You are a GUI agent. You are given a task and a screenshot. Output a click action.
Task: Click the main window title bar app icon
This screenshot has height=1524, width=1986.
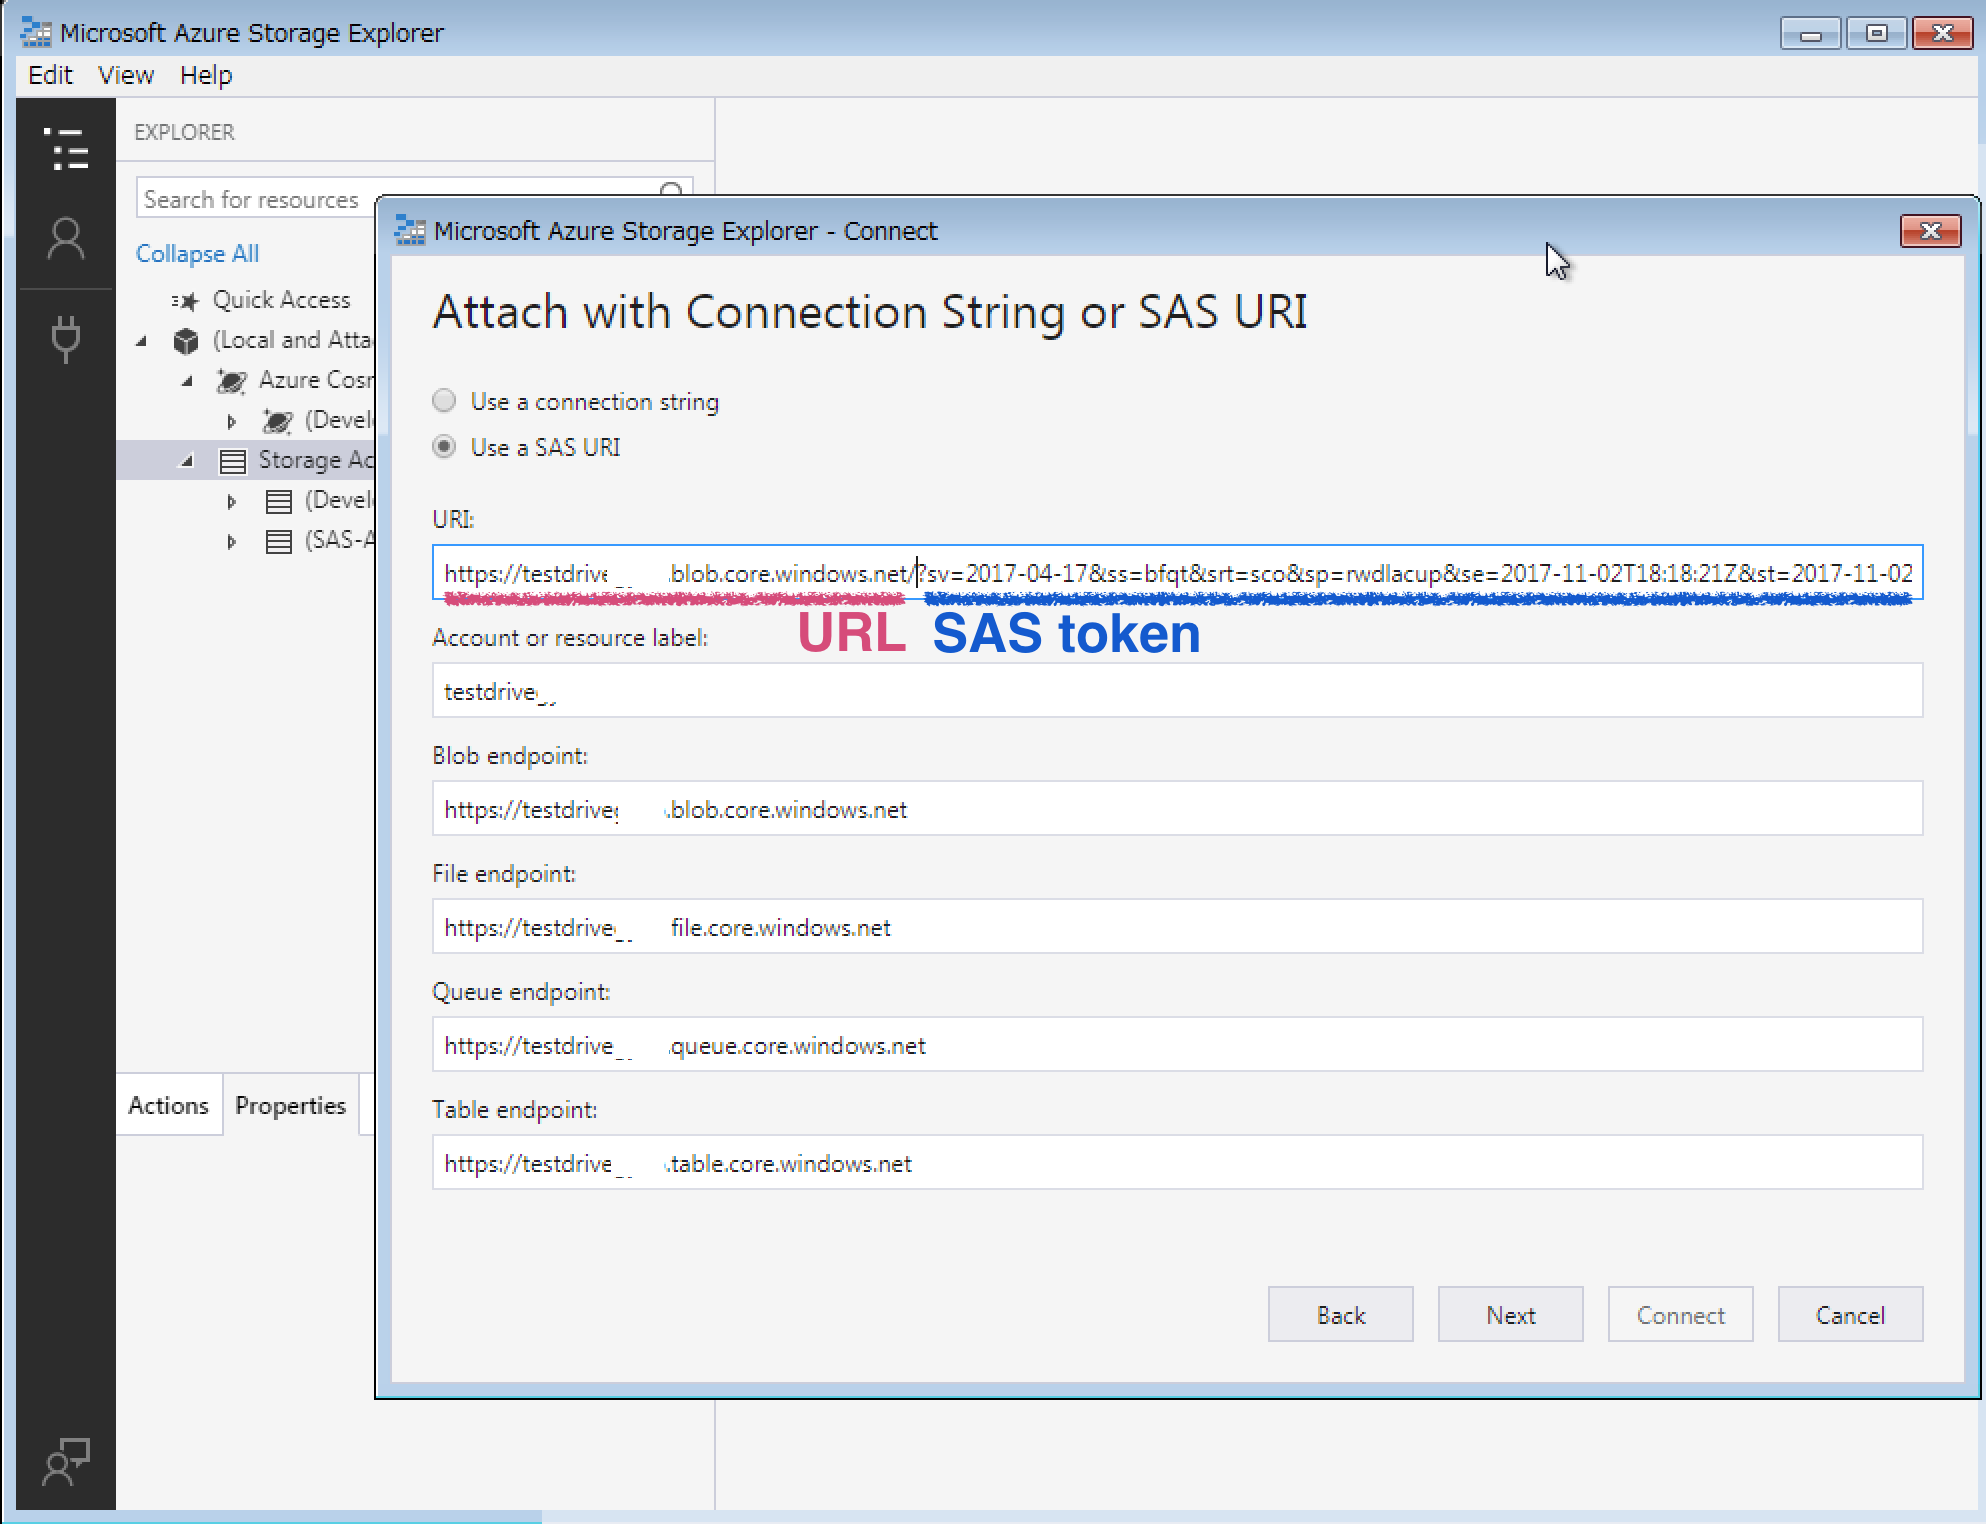click(x=36, y=33)
